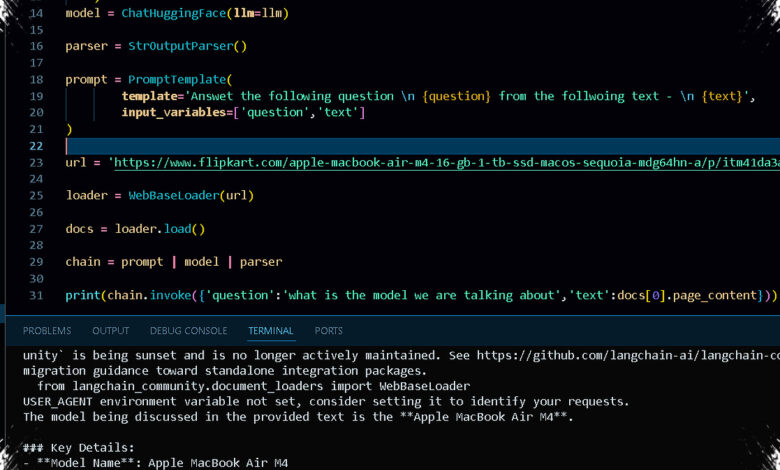Click the load method on line 27
This screenshot has width=780, height=470.
(178, 229)
